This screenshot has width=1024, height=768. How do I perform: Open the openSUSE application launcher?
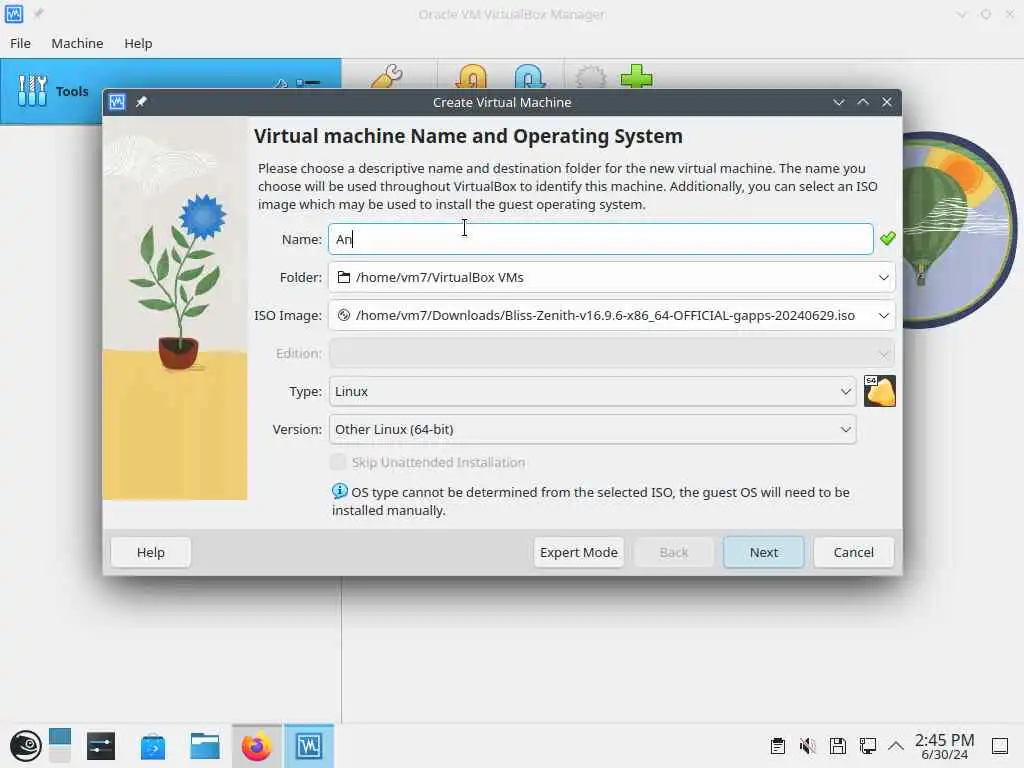pyautogui.click(x=25, y=746)
